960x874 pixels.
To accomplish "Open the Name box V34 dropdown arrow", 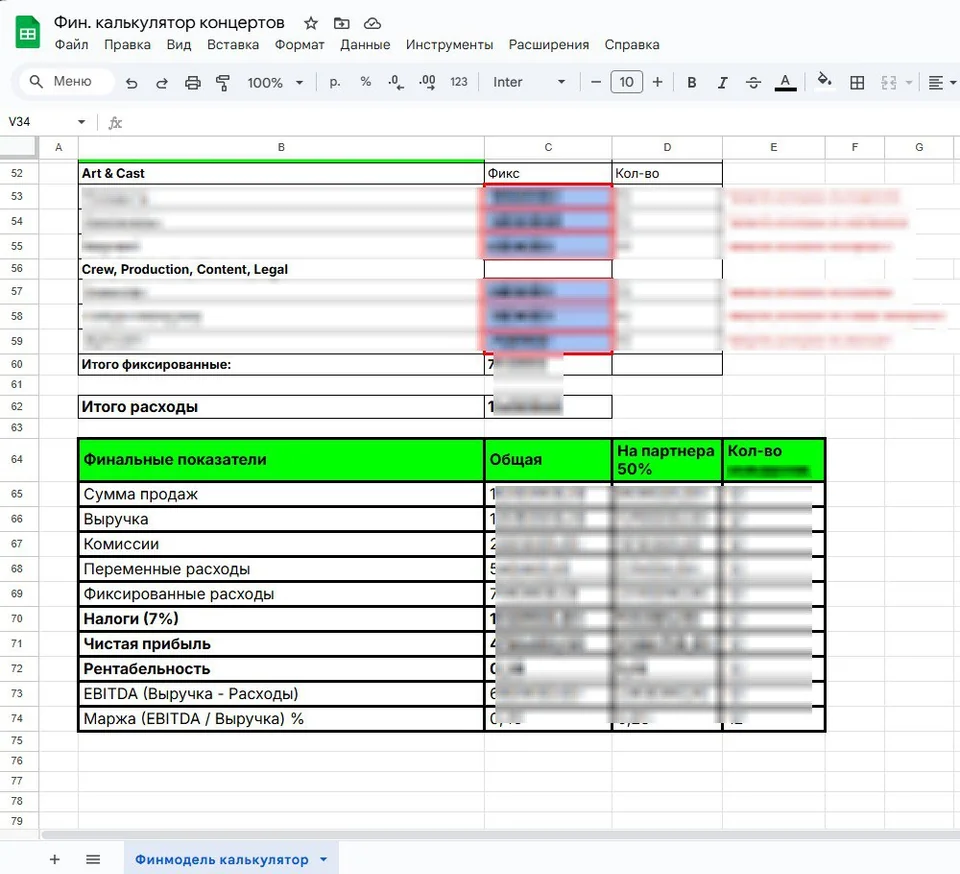I will pos(81,122).
